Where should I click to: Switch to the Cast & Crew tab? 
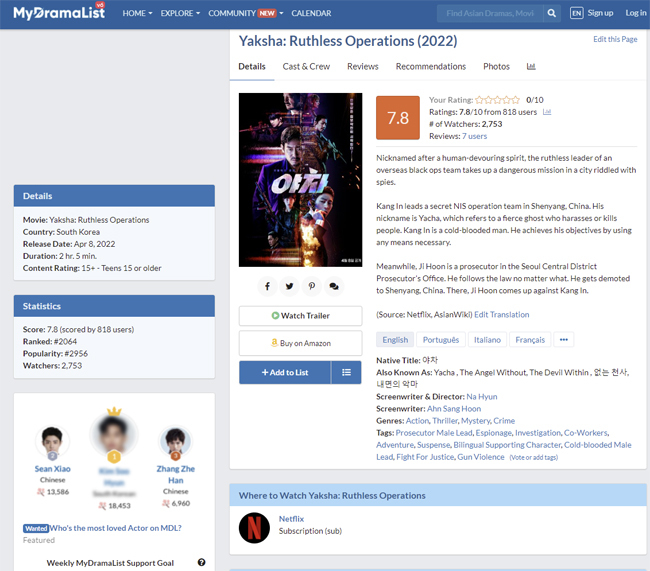(306, 66)
